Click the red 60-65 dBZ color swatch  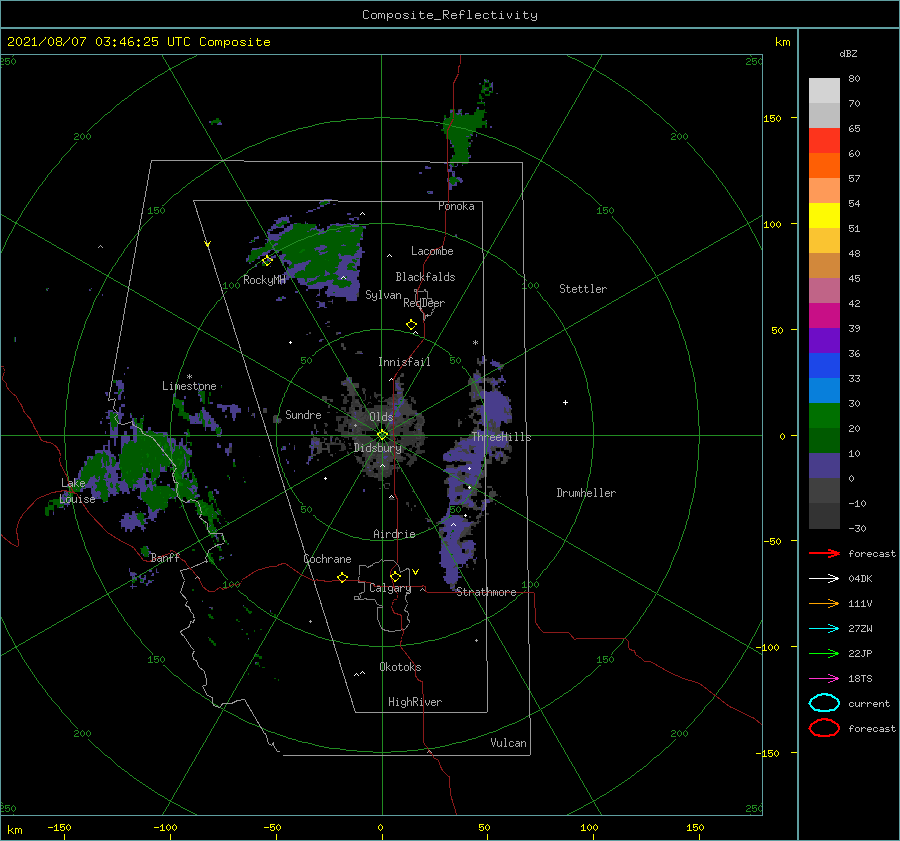point(824,141)
